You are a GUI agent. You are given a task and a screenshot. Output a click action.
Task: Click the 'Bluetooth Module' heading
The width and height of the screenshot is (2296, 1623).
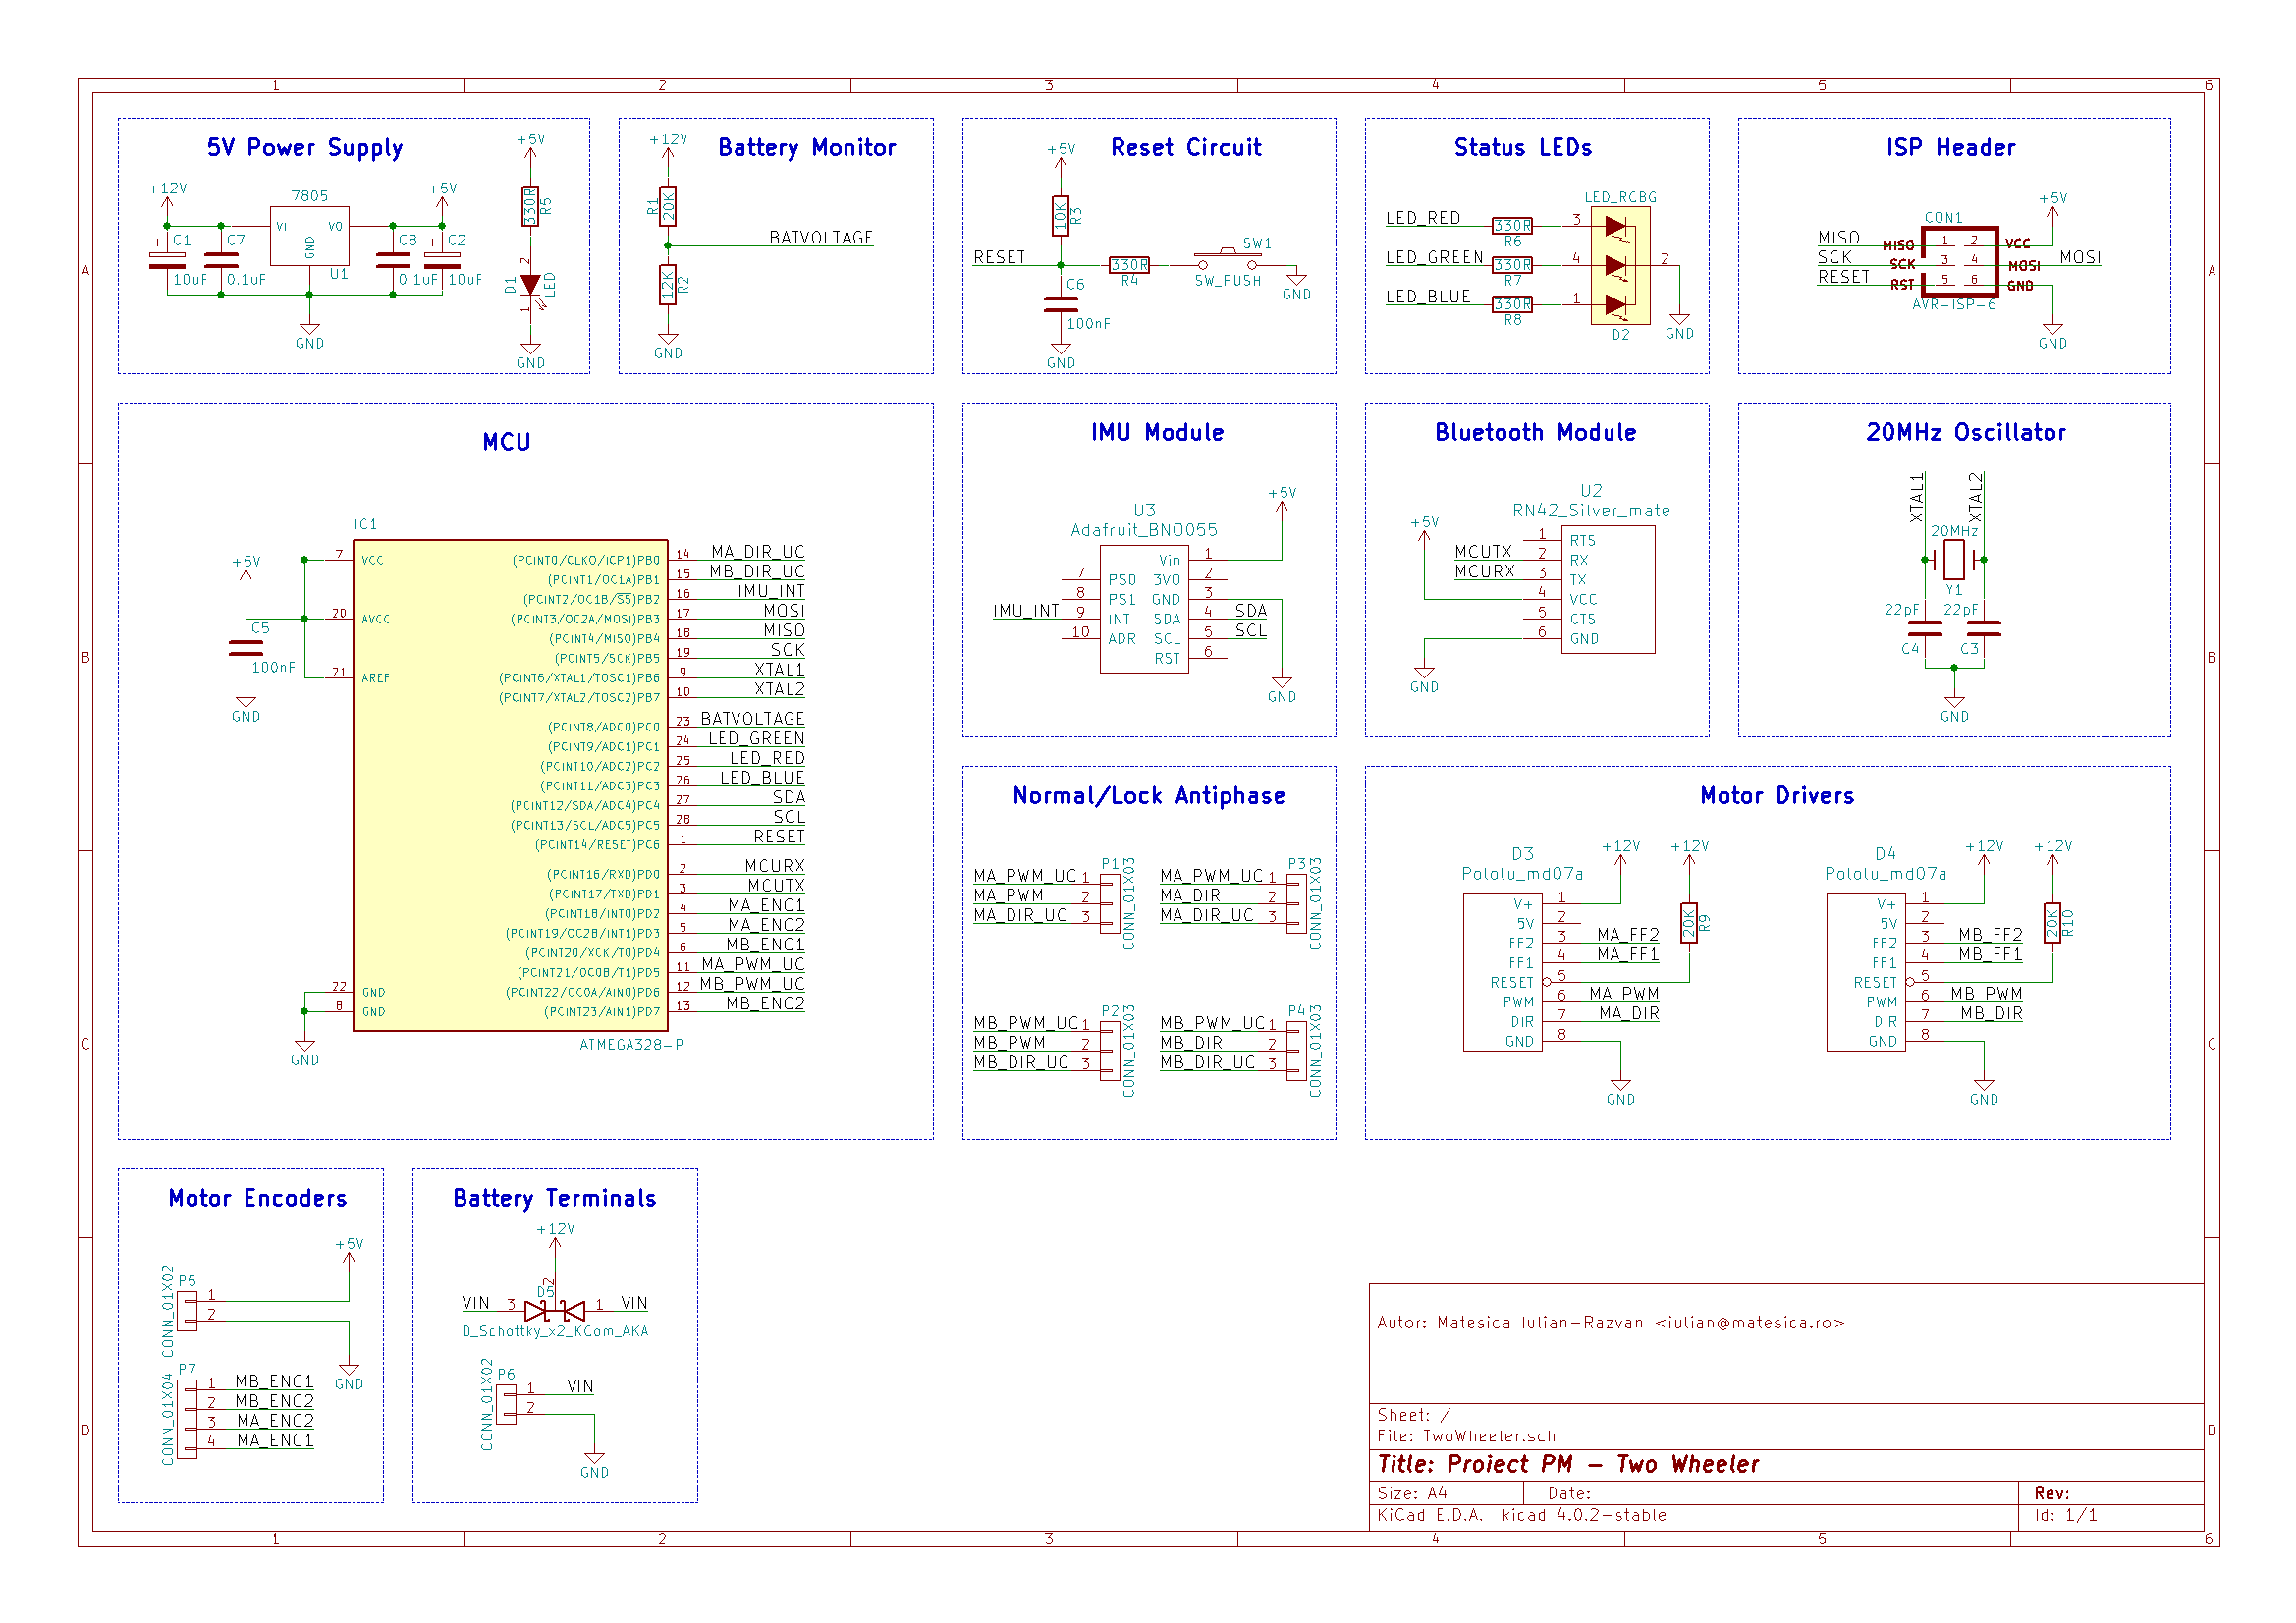click(x=1535, y=432)
